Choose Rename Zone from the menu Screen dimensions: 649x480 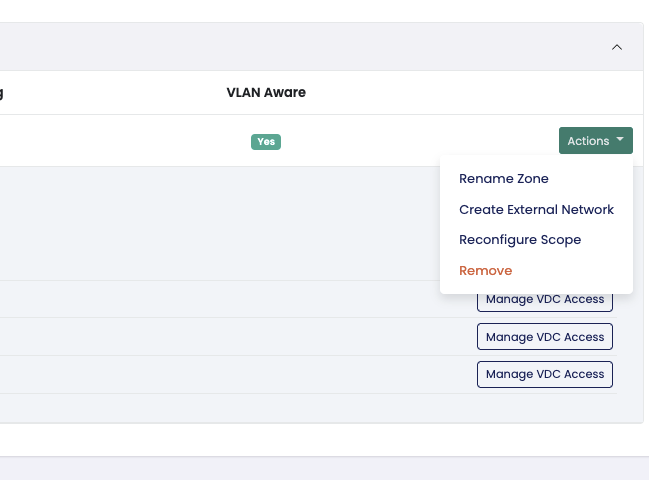coord(504,179)
